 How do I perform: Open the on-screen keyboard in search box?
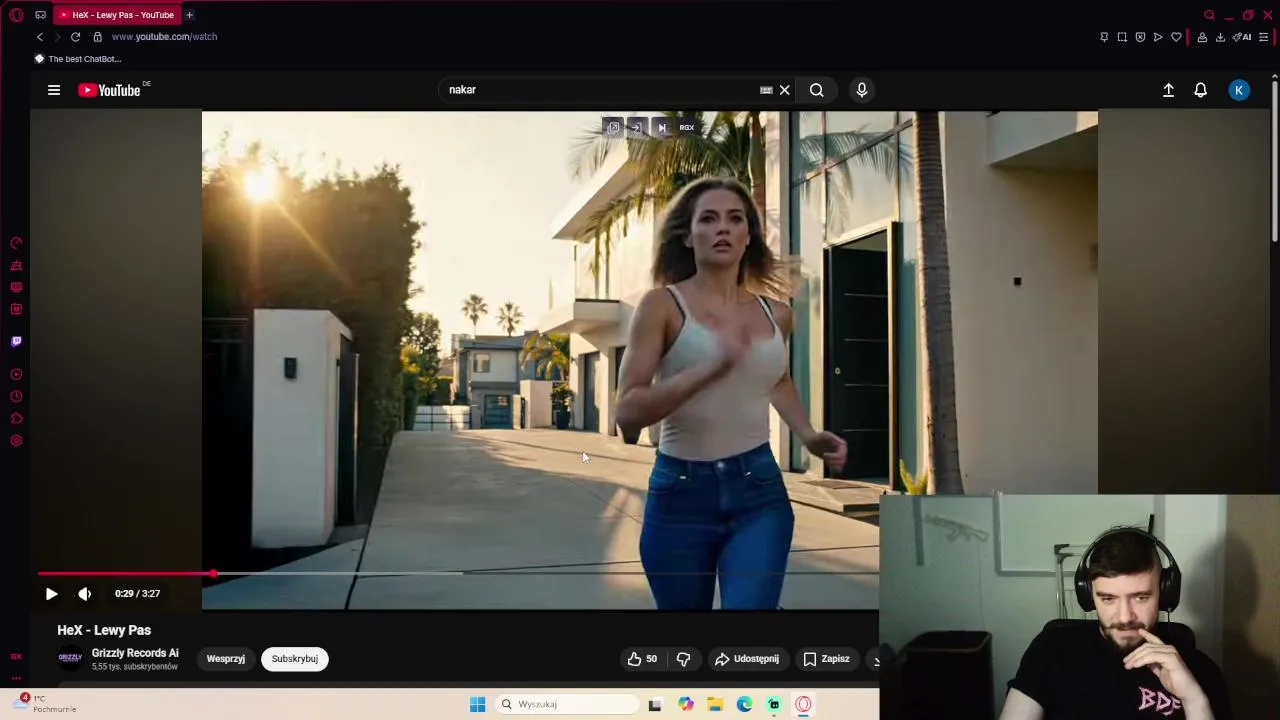(766, 90)
